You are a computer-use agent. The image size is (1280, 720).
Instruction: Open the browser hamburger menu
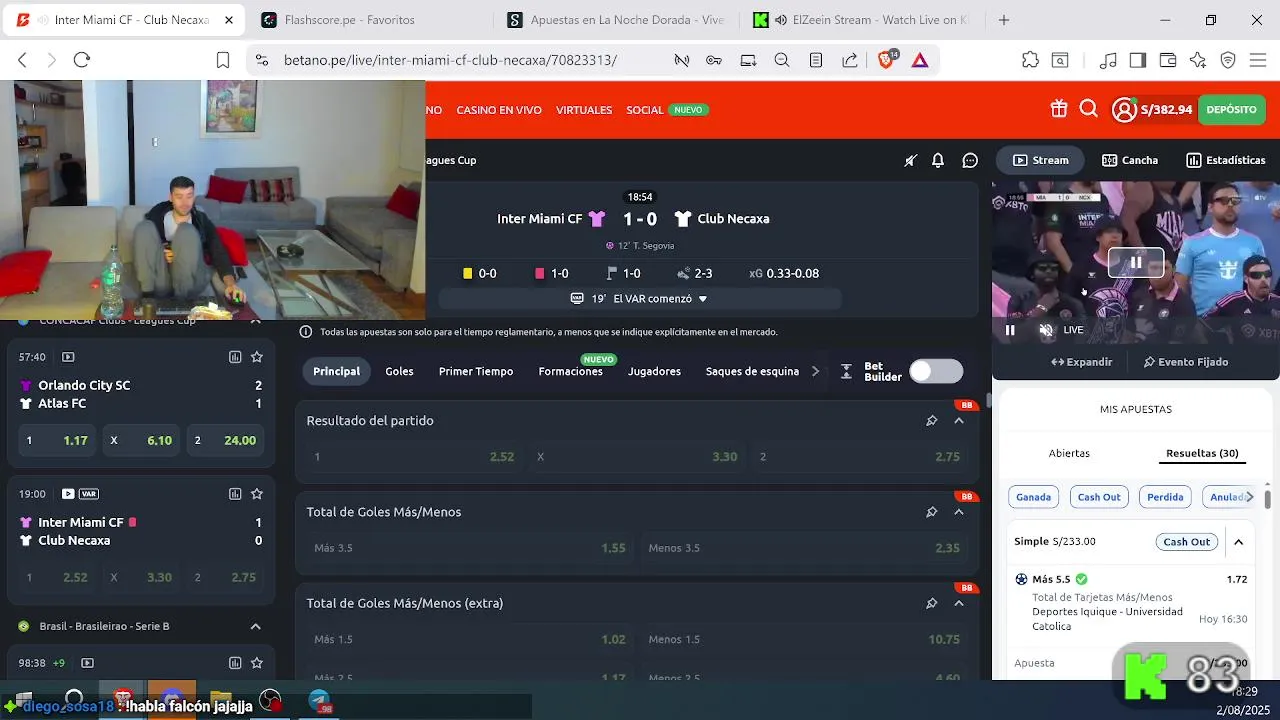(x=1259, y=60)
